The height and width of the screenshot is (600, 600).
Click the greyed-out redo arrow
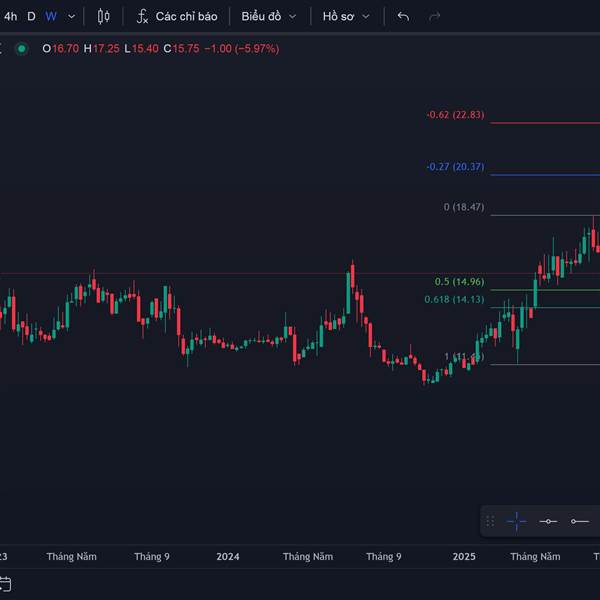(435, 16)
